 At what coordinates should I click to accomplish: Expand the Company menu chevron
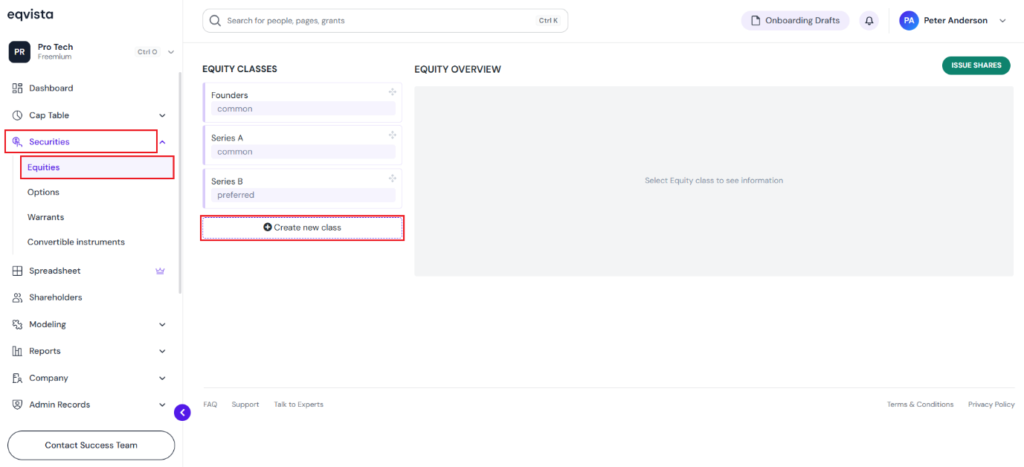point(163,378)
